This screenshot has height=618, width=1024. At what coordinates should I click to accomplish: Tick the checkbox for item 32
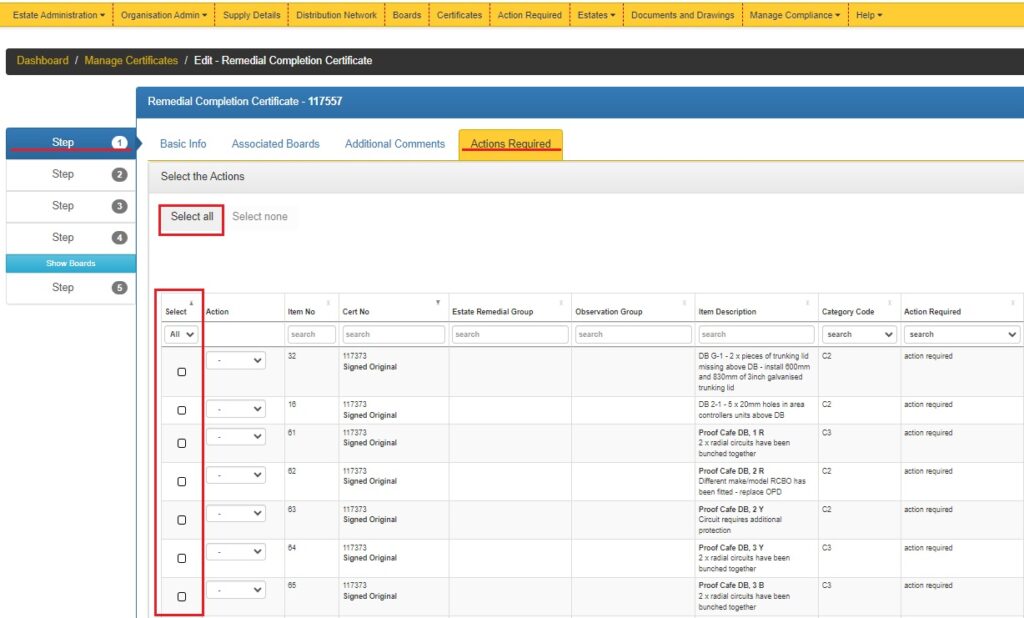181,372
